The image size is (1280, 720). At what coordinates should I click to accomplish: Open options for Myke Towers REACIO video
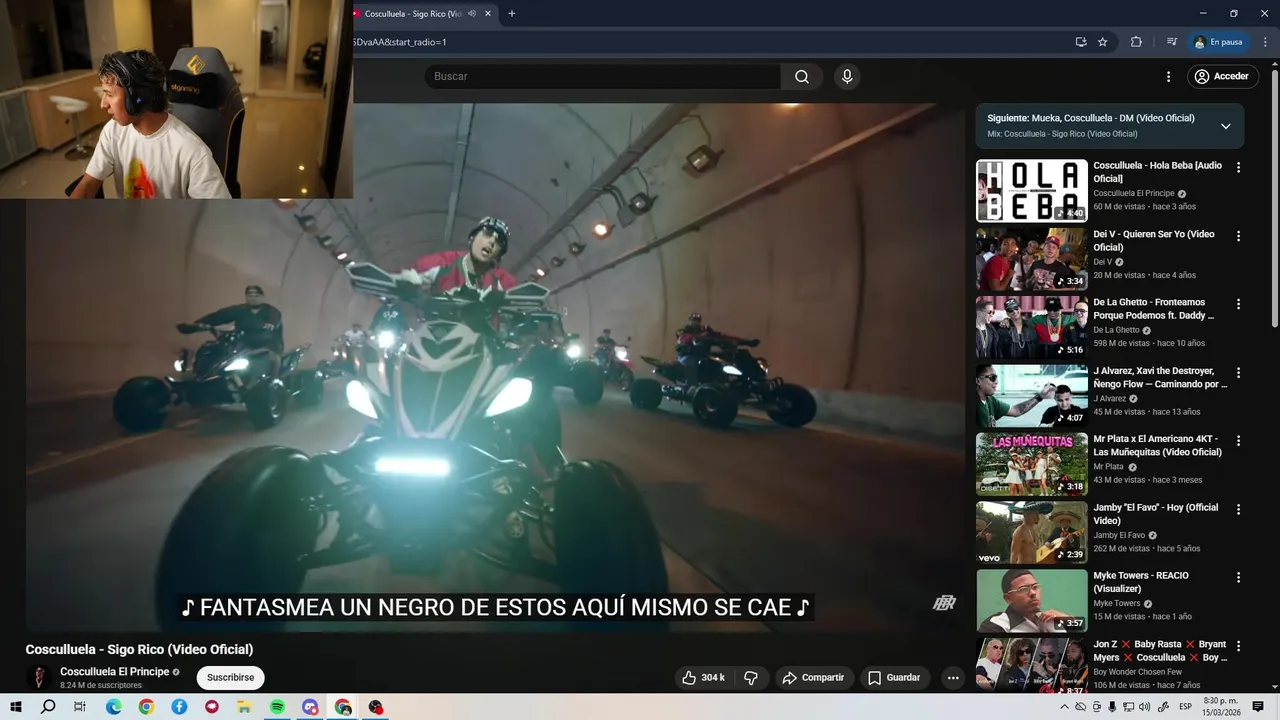[x=1238, y=577]
